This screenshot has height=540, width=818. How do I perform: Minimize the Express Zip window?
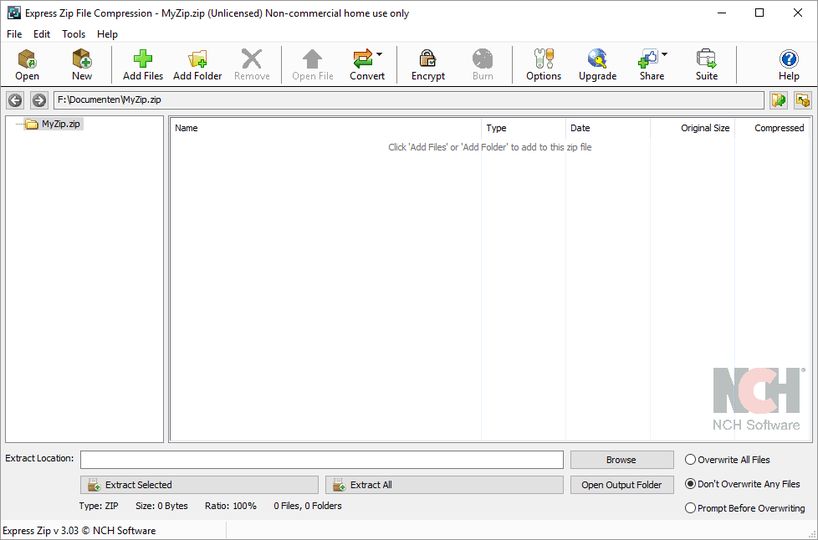[721, 13]
